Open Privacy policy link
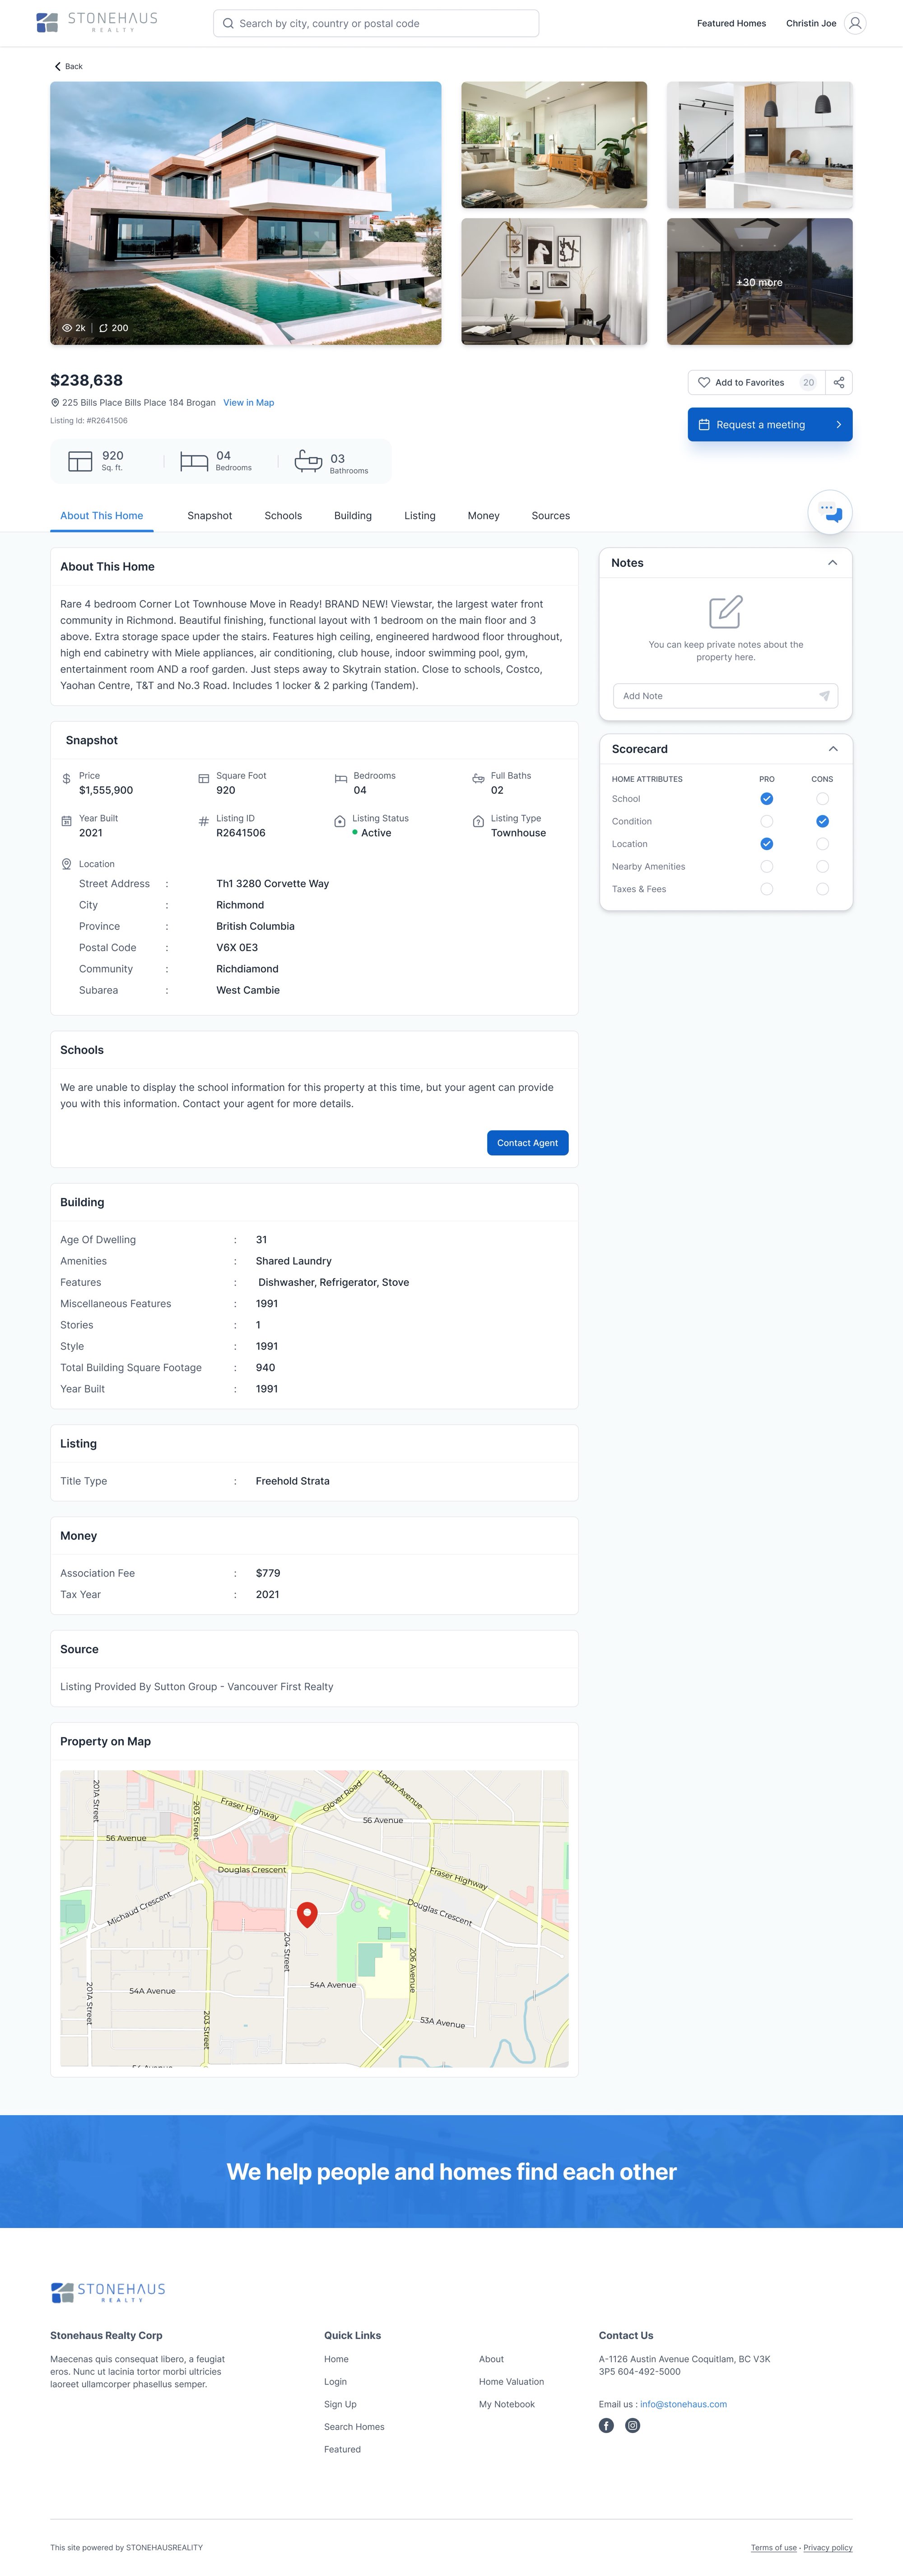Image resolution: width=903 pixels, height=2576 pixels. pyautogui.click(x=828, y=2548)
